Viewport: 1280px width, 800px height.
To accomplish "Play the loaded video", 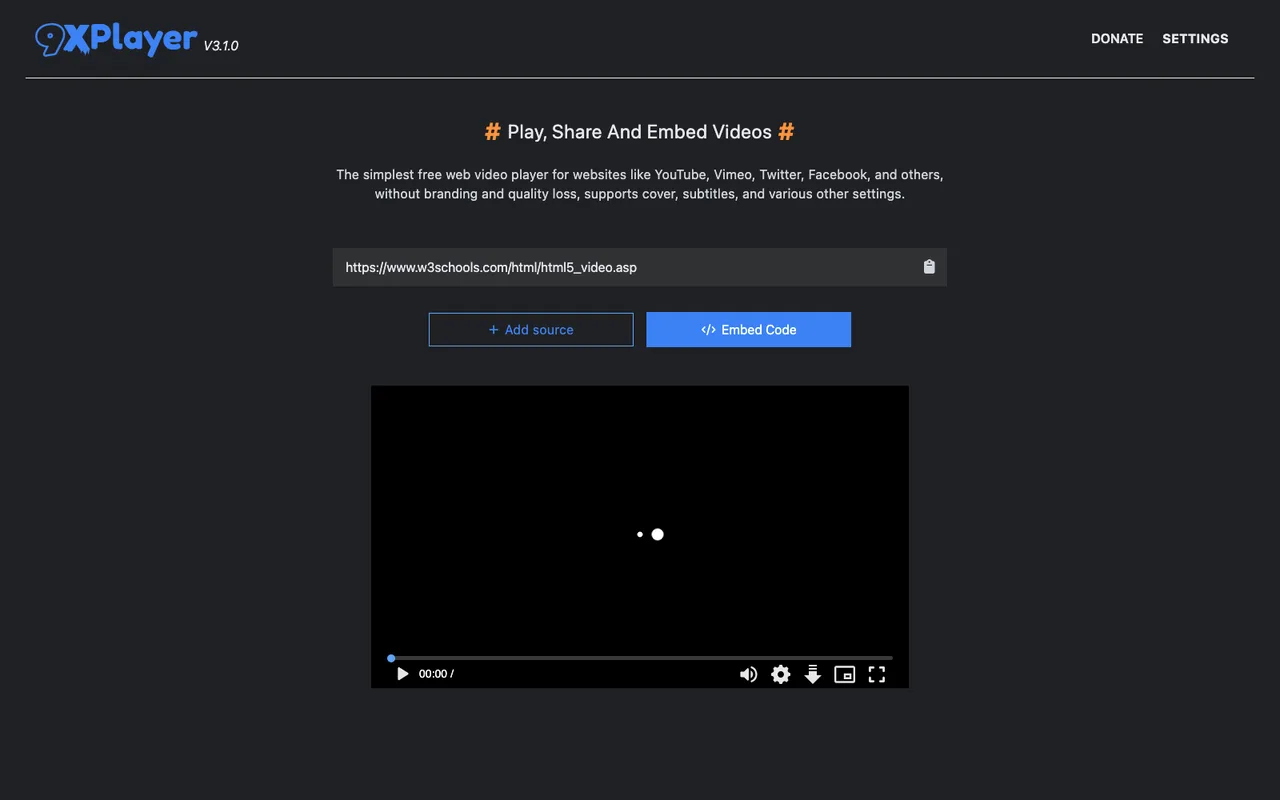I will pyautogui.click(x=402, y=674).
